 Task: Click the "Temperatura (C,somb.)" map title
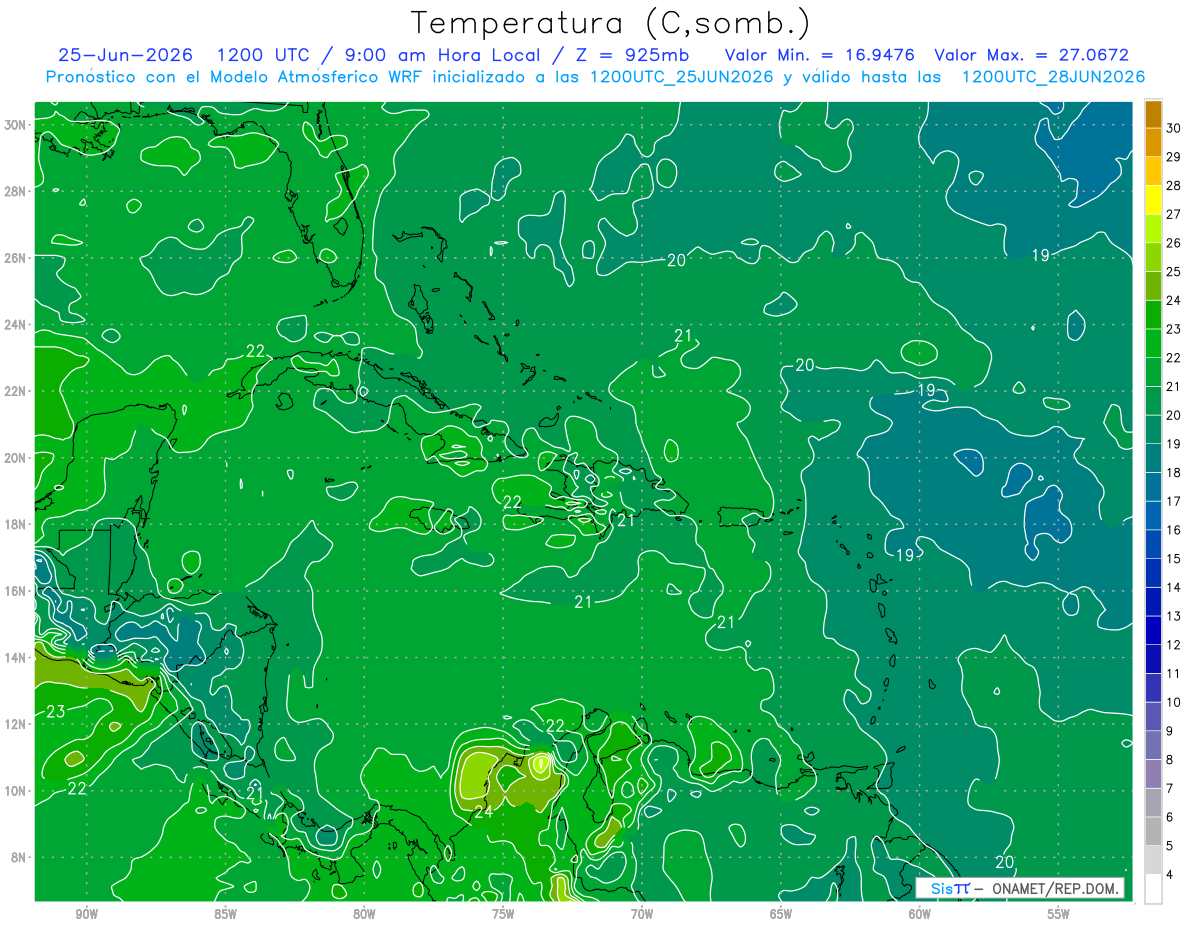click(x=611, y=22)
